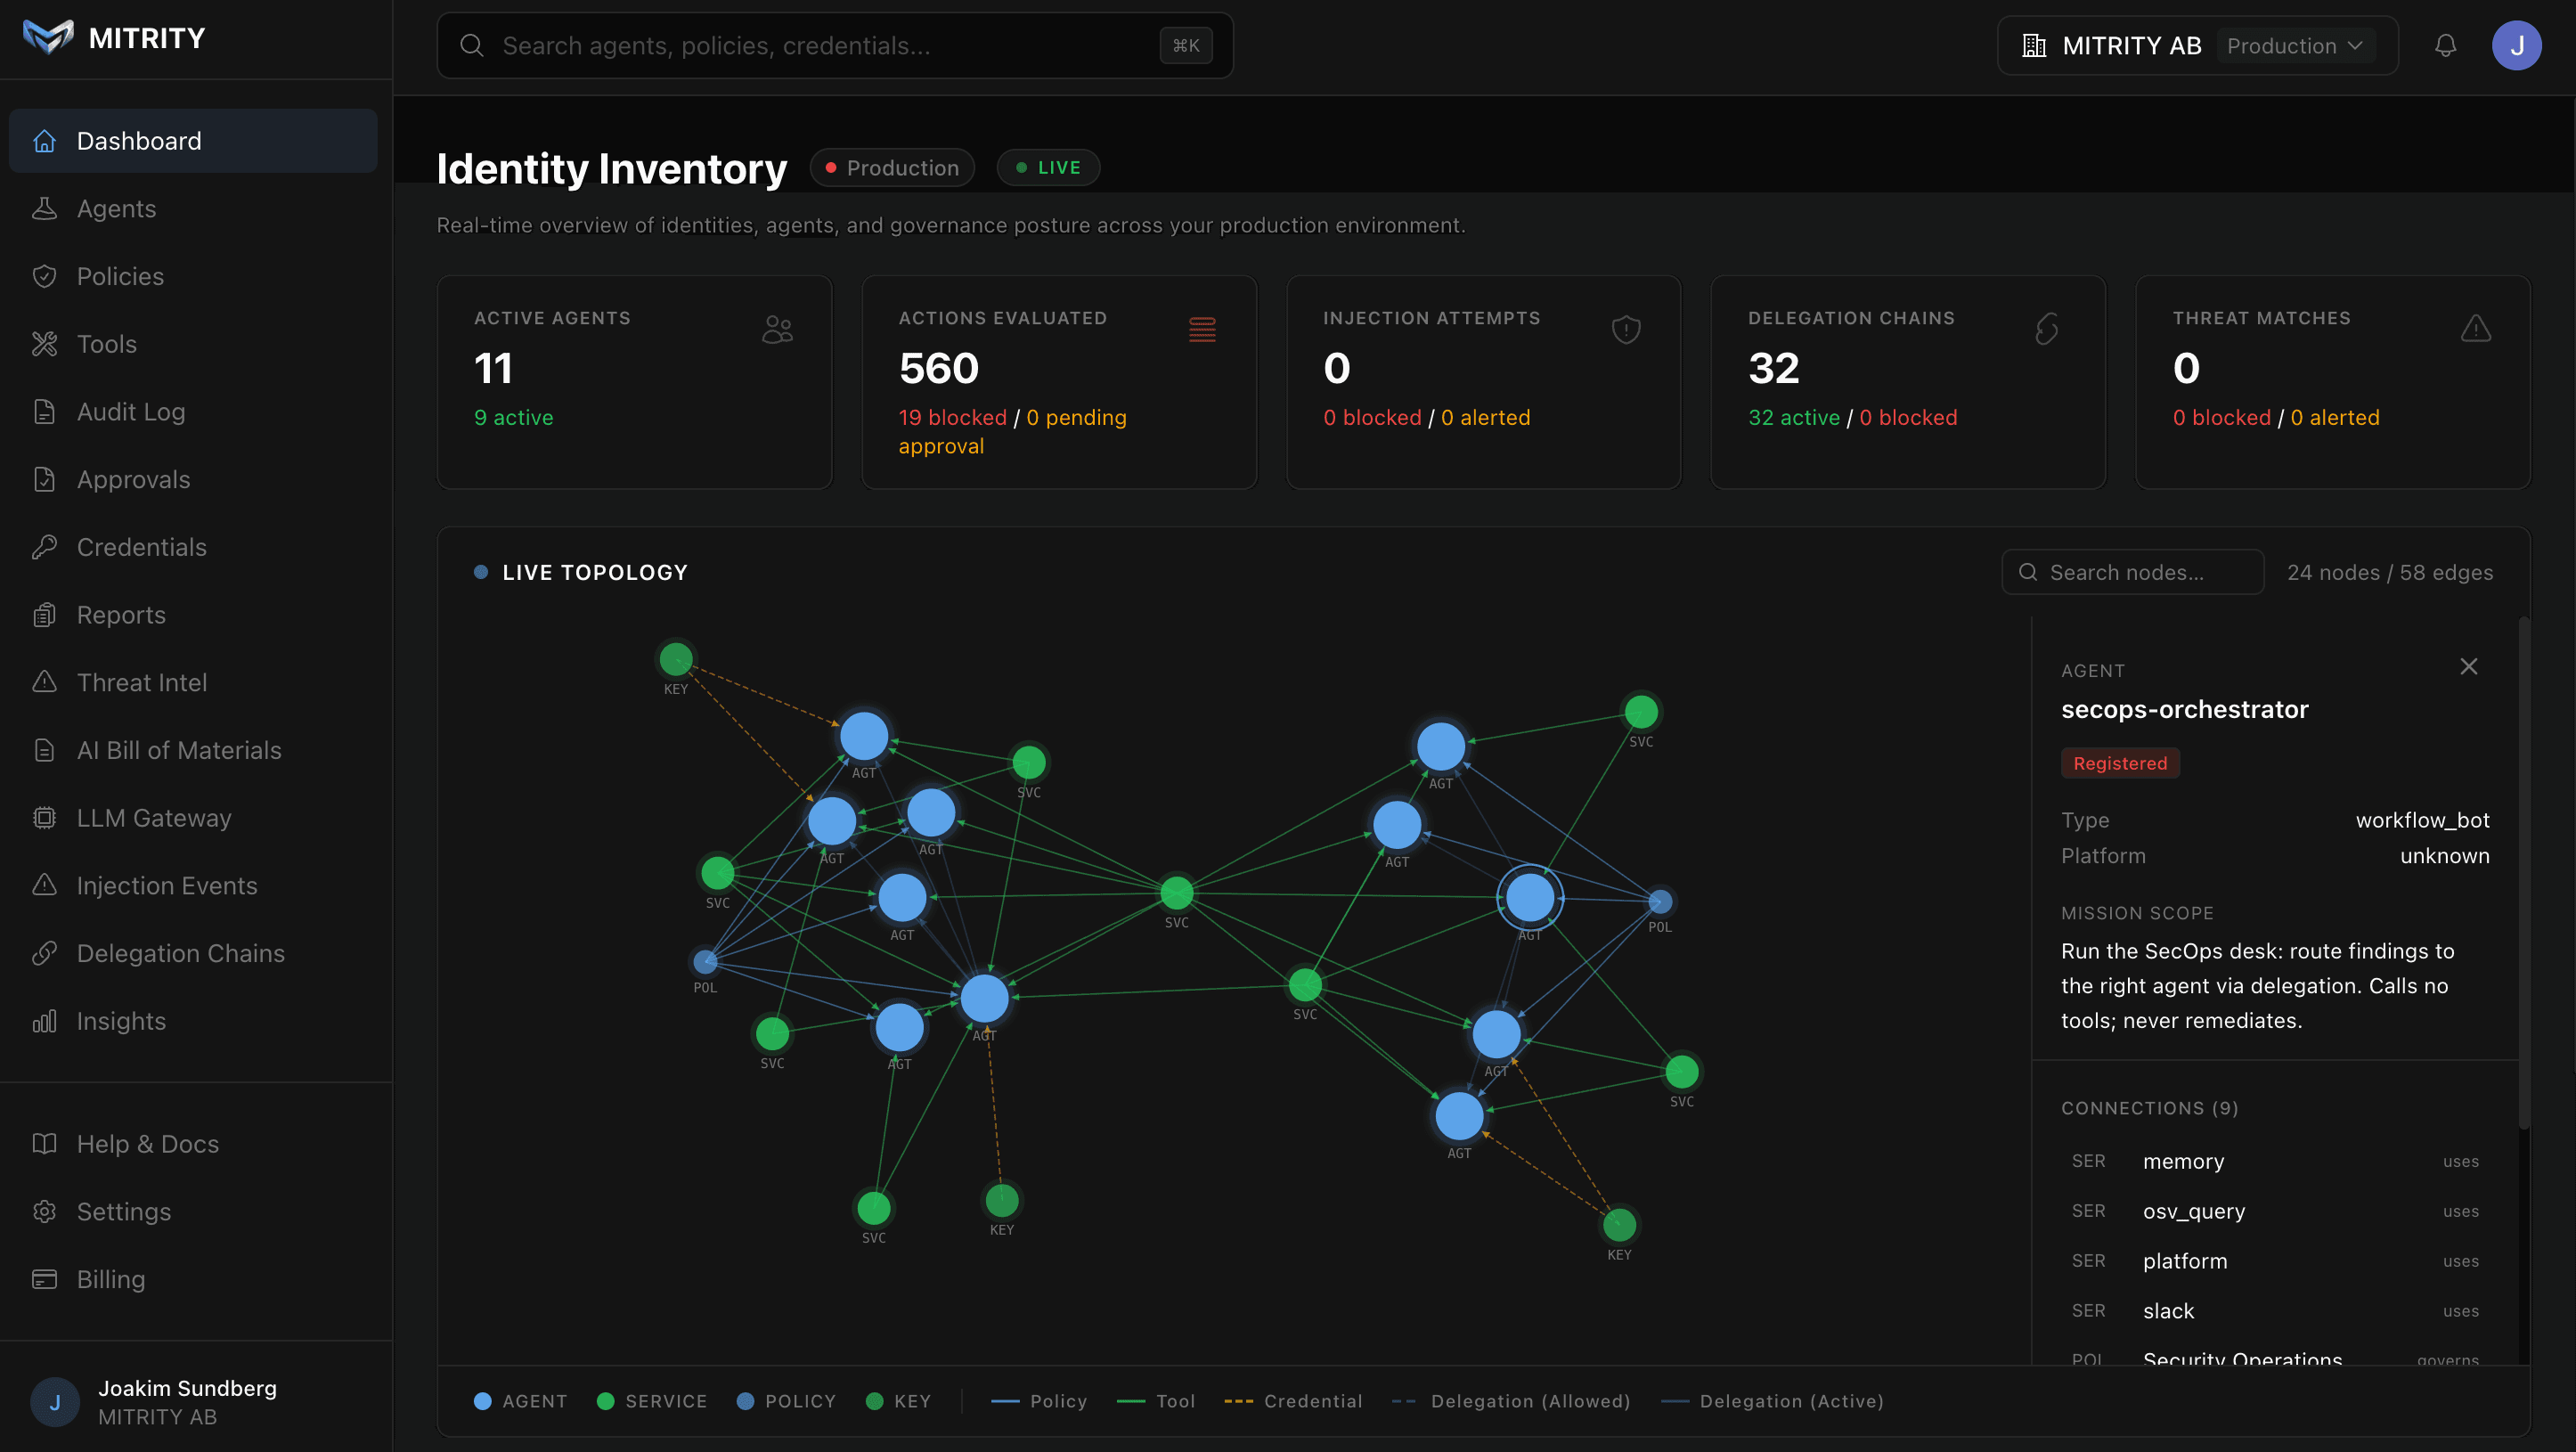Screen dimensions: 2576x1452
Task: Click the CONNECTIONS (9) heading
Action: [x=2149, y=1107]
